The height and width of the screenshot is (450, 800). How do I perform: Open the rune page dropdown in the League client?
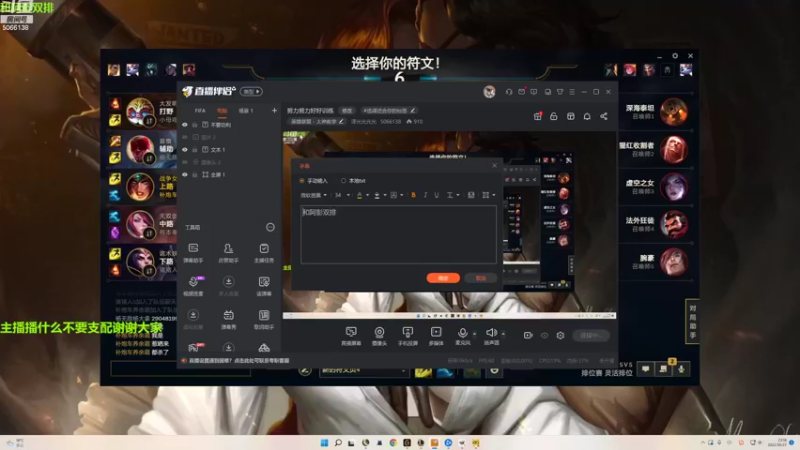coord(364,371)
